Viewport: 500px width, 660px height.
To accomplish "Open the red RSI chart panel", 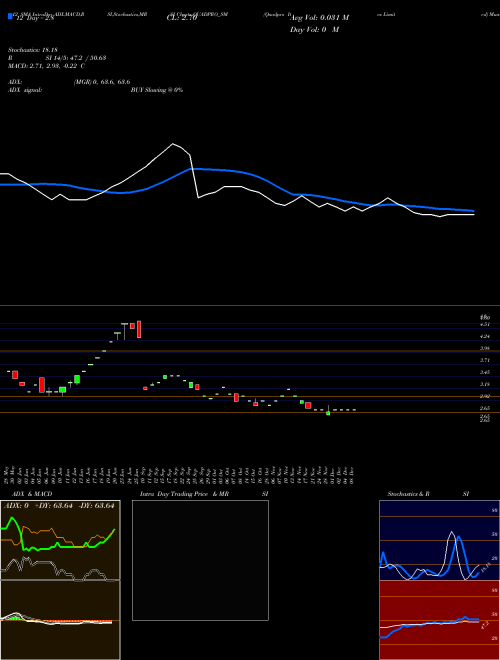I will tap(439, 620).
